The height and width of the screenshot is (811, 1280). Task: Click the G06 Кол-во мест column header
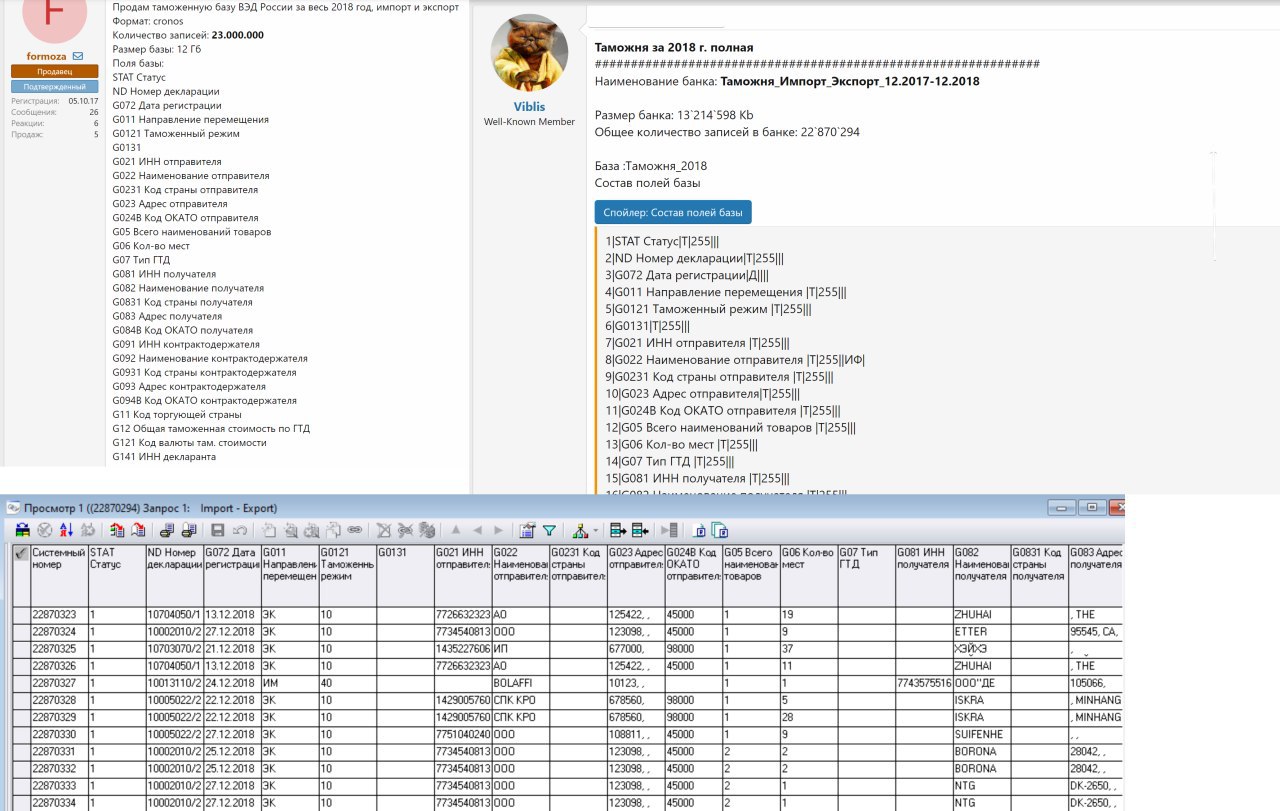tap(809, 575)
